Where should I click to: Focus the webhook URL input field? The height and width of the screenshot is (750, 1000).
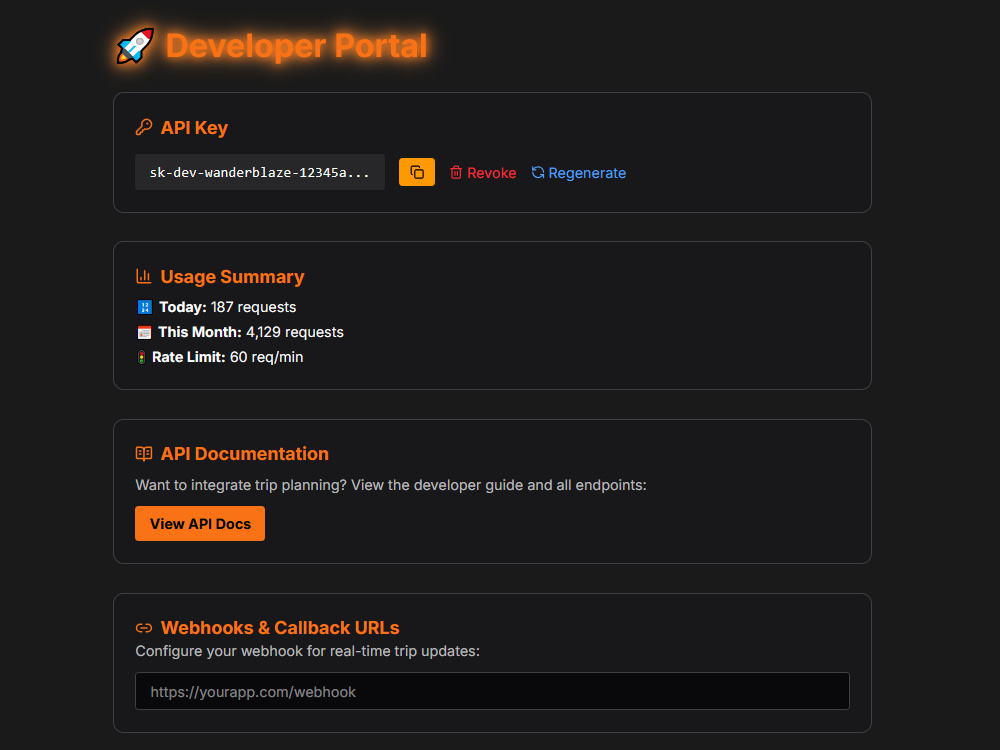pyautogui.click(x=492, y=691)
